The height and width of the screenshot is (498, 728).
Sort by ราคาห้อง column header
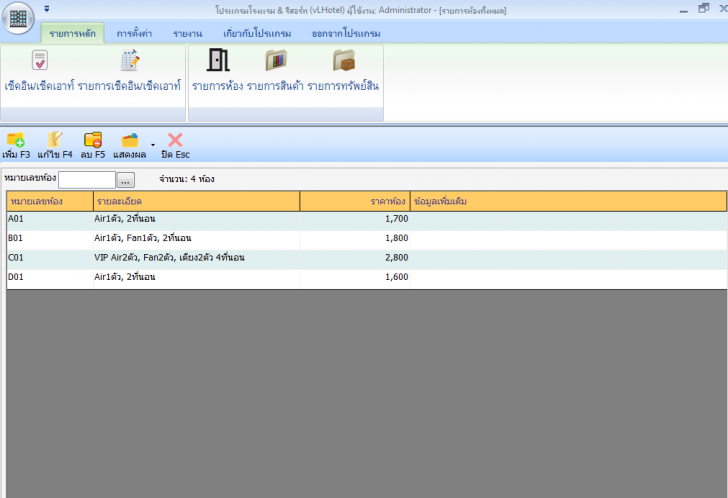click(355, 201)
